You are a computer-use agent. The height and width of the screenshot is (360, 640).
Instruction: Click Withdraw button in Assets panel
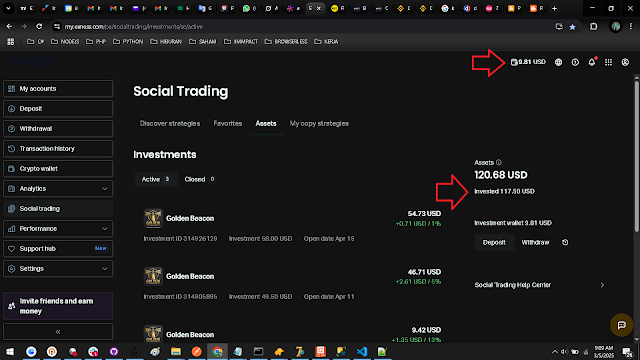535,242
